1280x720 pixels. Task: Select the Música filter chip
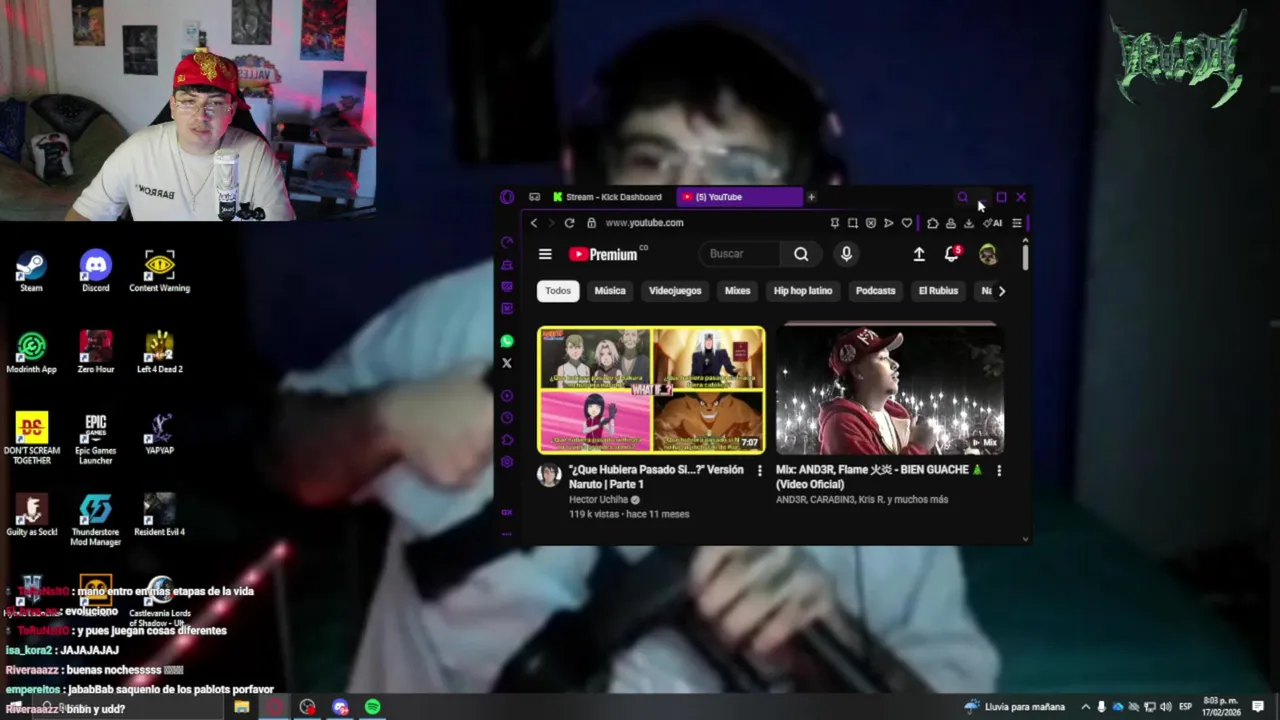tap(610, 291)
